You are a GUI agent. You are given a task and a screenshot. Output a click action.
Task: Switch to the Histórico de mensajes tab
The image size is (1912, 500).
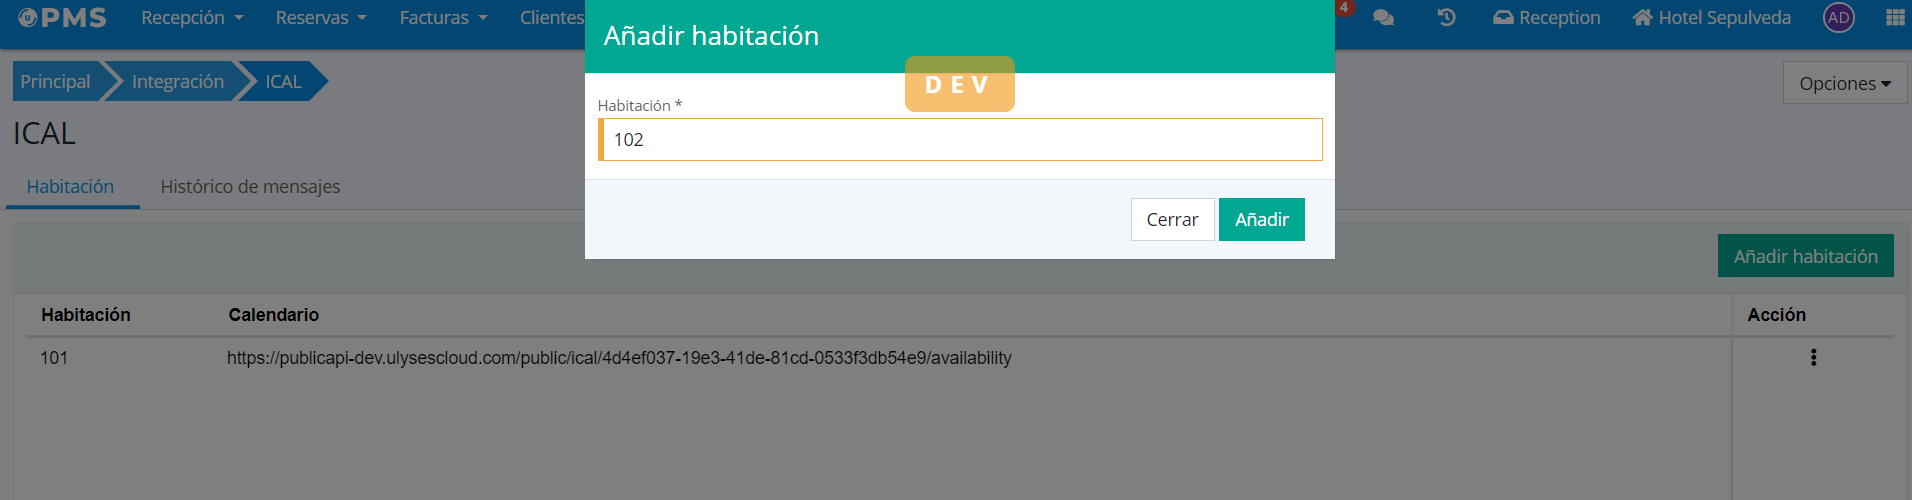[x=250, y=187]
